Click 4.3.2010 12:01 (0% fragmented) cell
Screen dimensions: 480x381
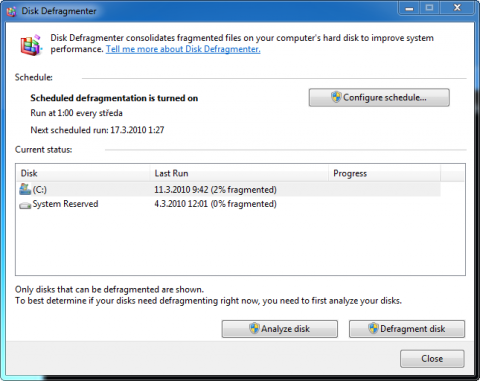215,204
